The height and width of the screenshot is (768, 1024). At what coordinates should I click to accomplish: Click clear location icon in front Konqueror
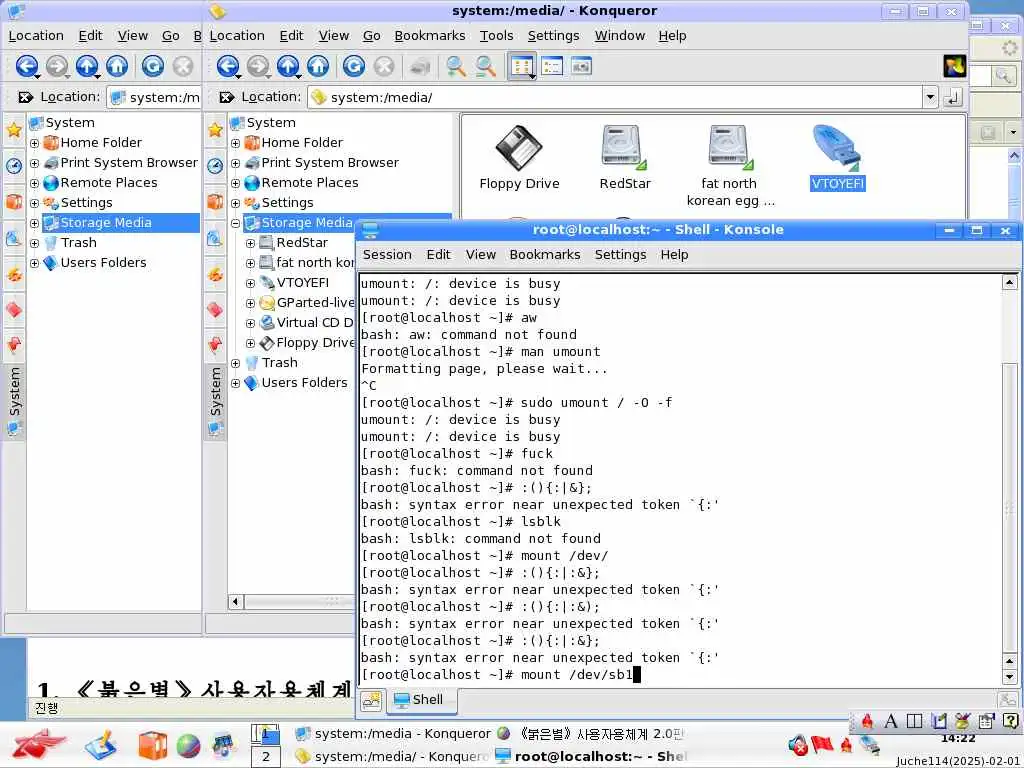227,97
